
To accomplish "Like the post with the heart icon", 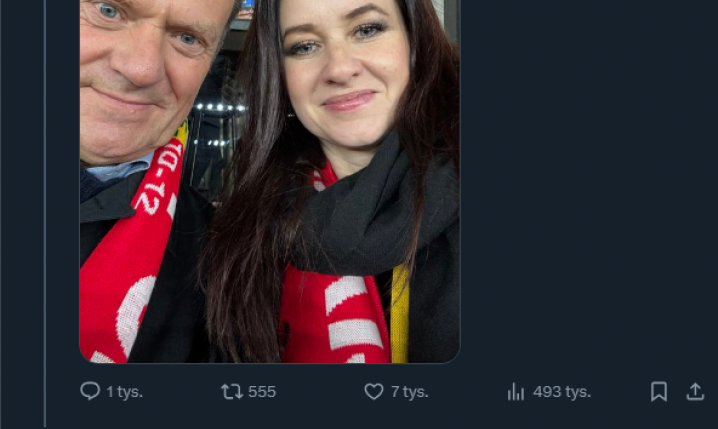I will pos(373,392).
